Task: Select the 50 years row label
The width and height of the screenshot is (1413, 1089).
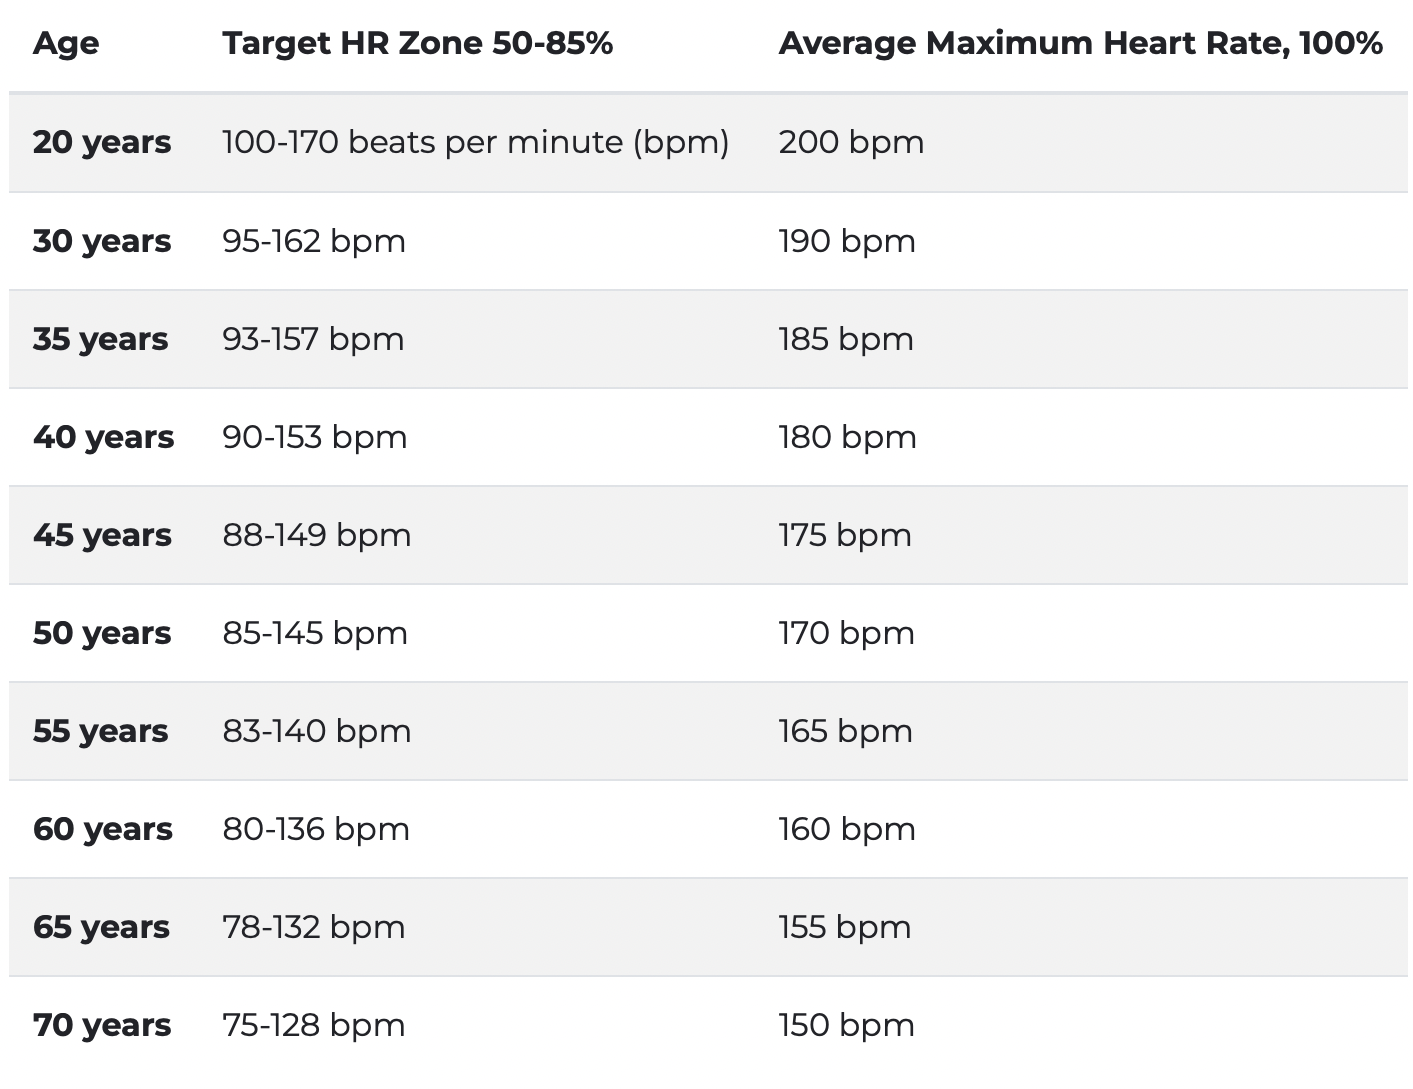Action: pos(102,633)
